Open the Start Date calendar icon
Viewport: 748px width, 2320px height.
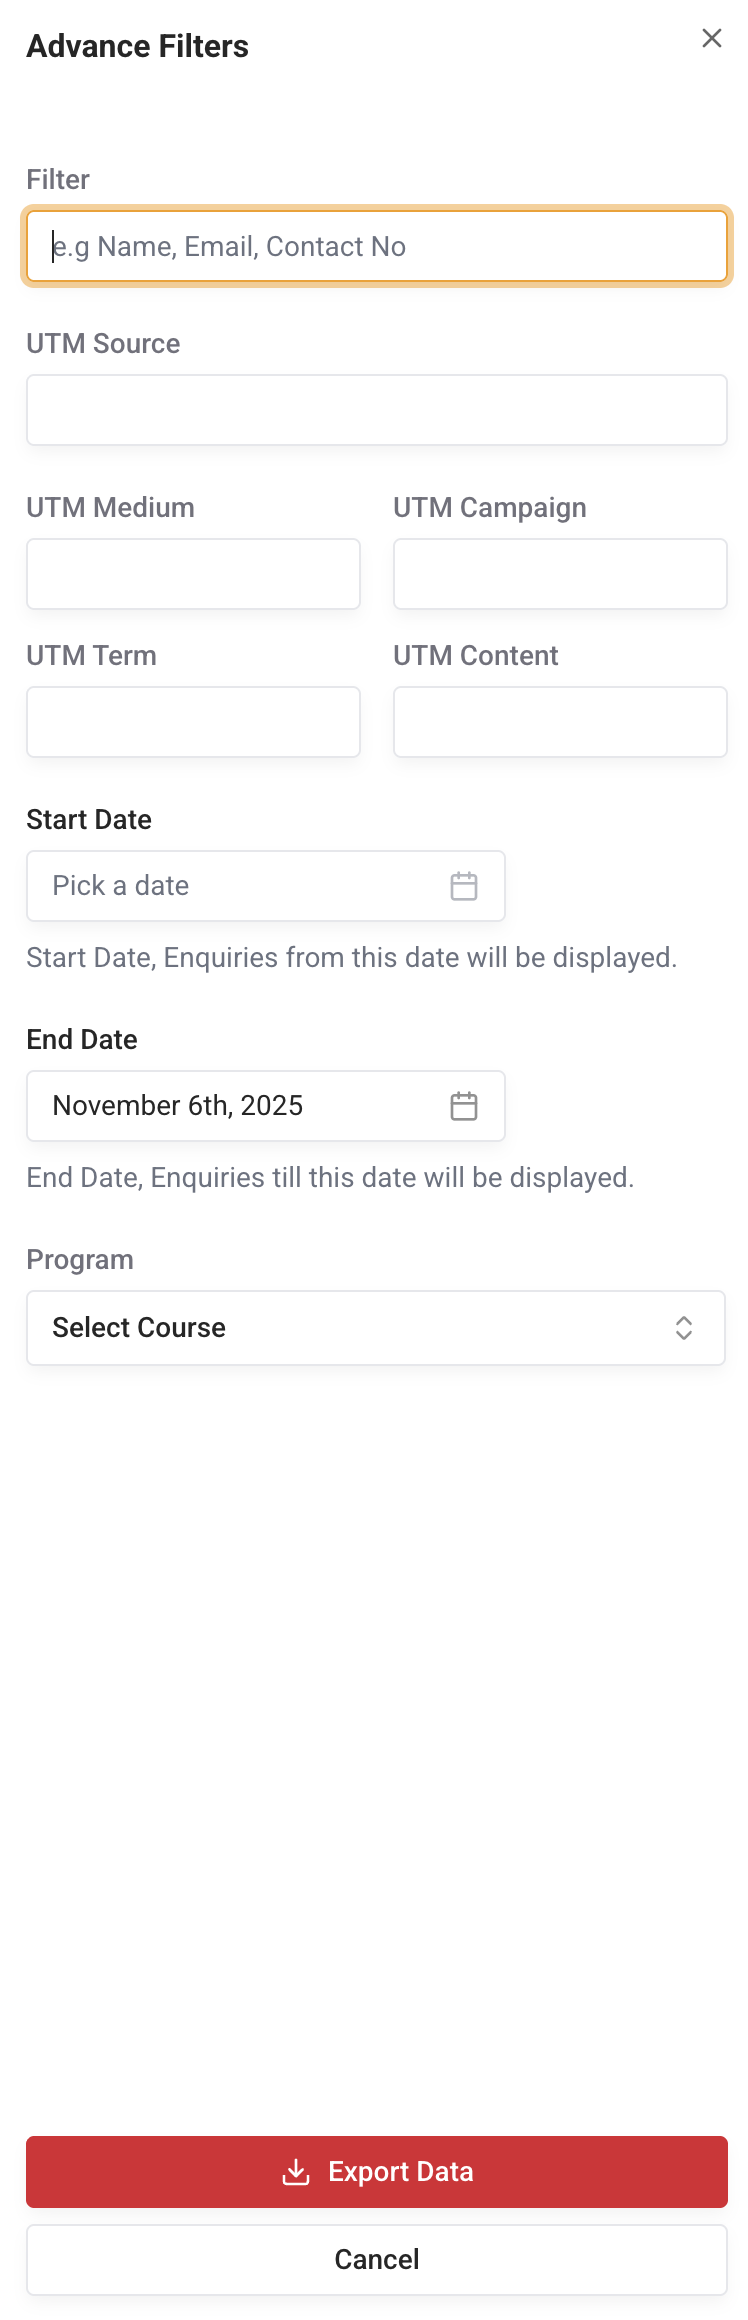click(462, 886)
